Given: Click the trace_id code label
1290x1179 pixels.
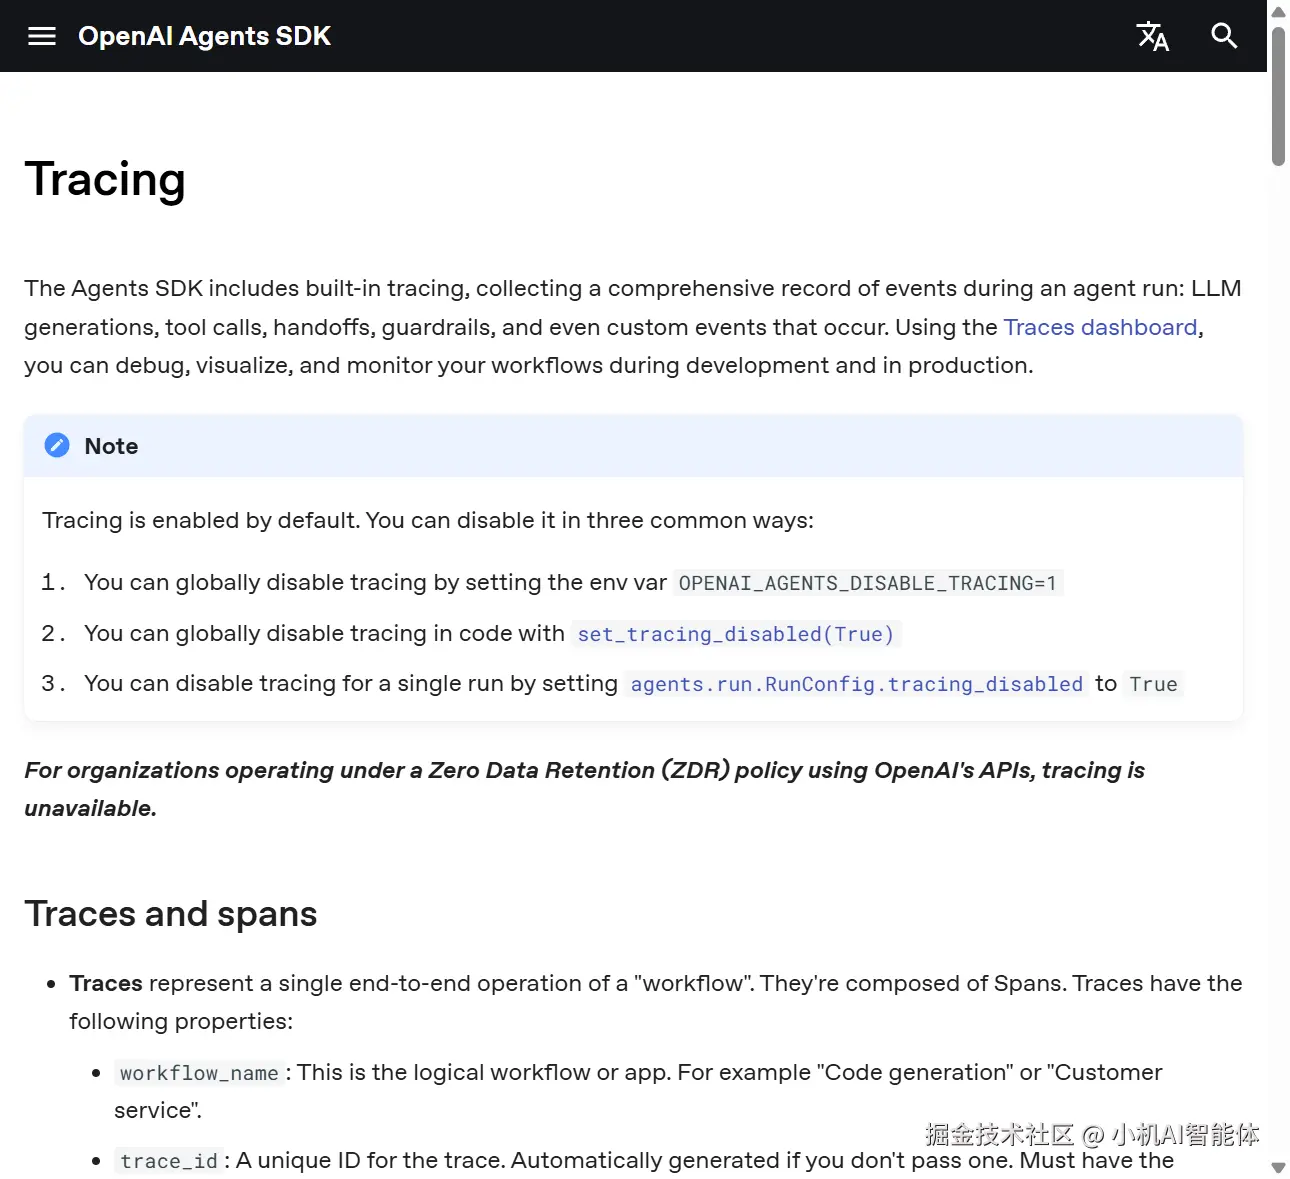Looking at the screenshot, I should click(168, 1161).
